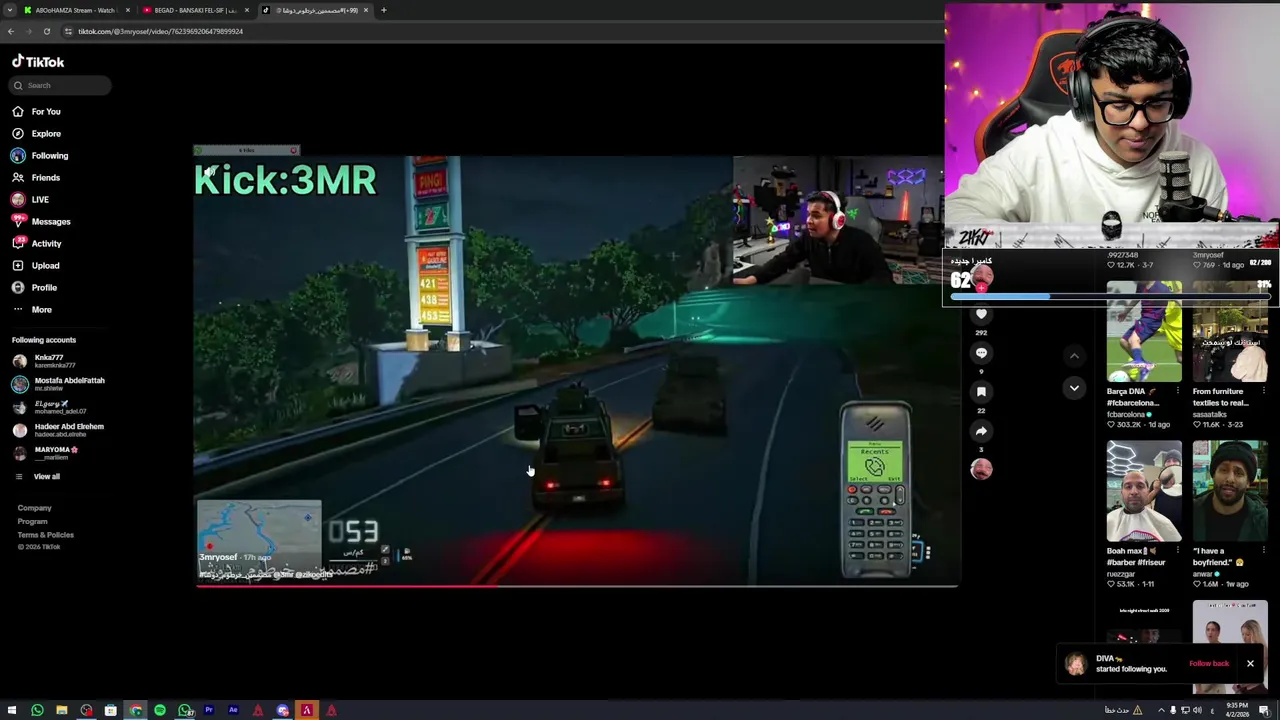Like the video with heart icon
The image size is (1280, 720).
[x=981, y=314]
